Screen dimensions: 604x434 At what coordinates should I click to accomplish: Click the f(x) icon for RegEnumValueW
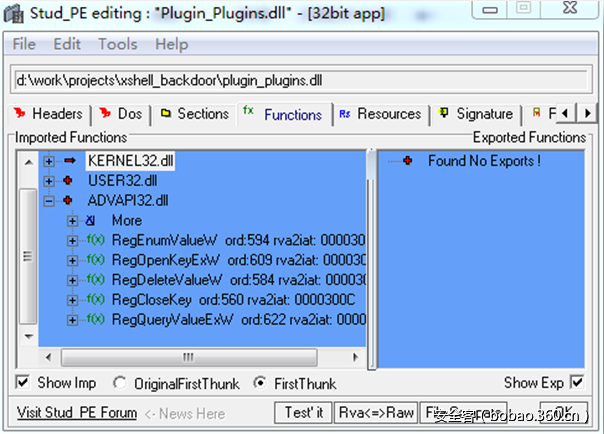tap(95, 240)
